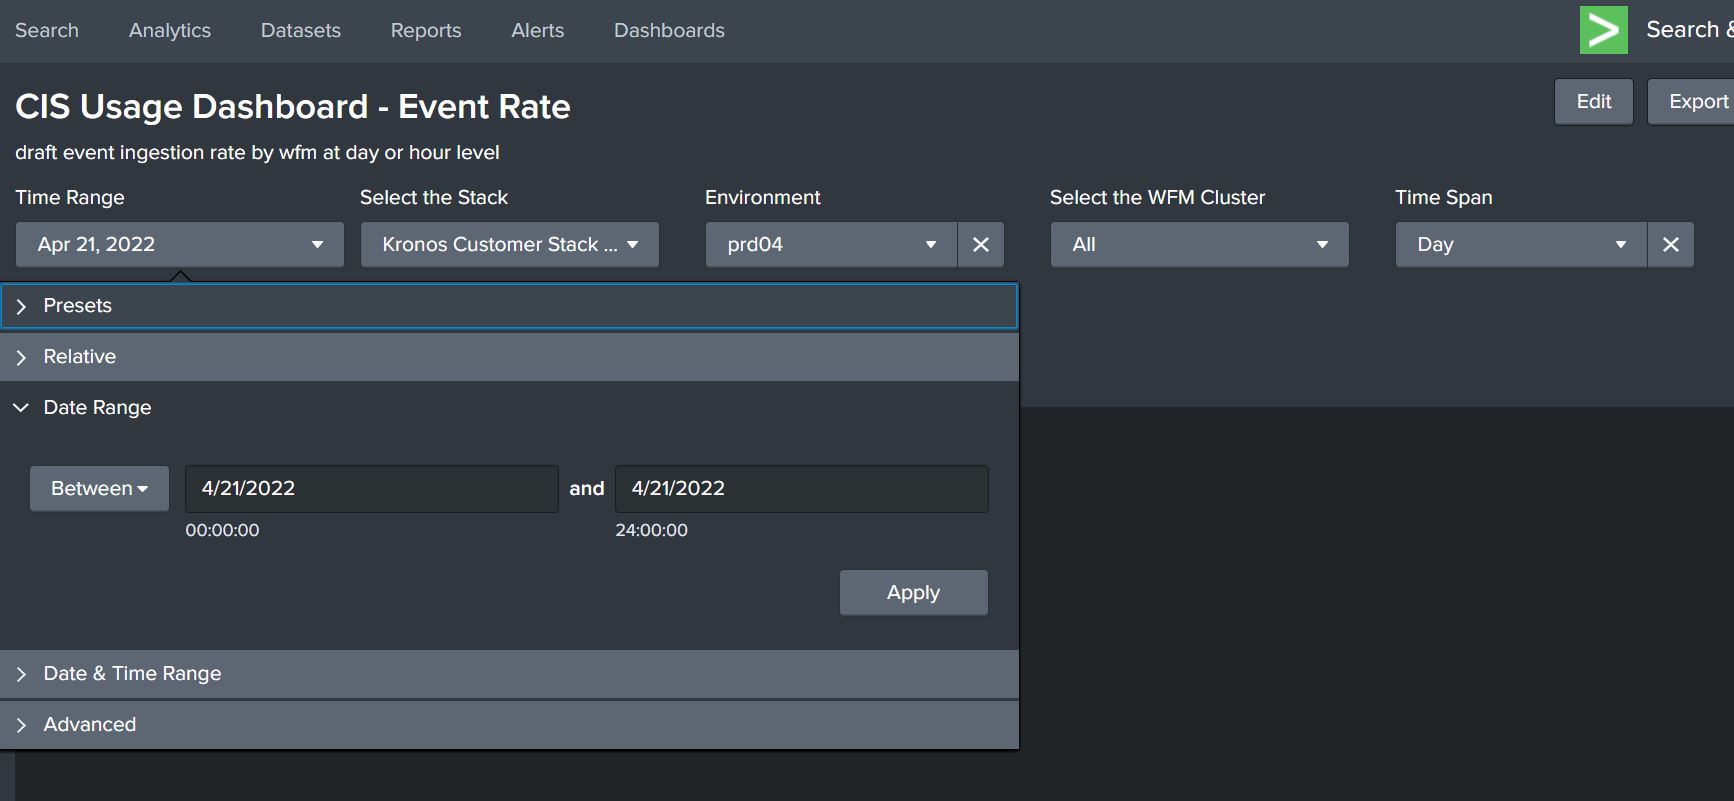The image size is (1734, 801).
Task: Click the end date field after 'and'
Action: [x=802, y=489]
